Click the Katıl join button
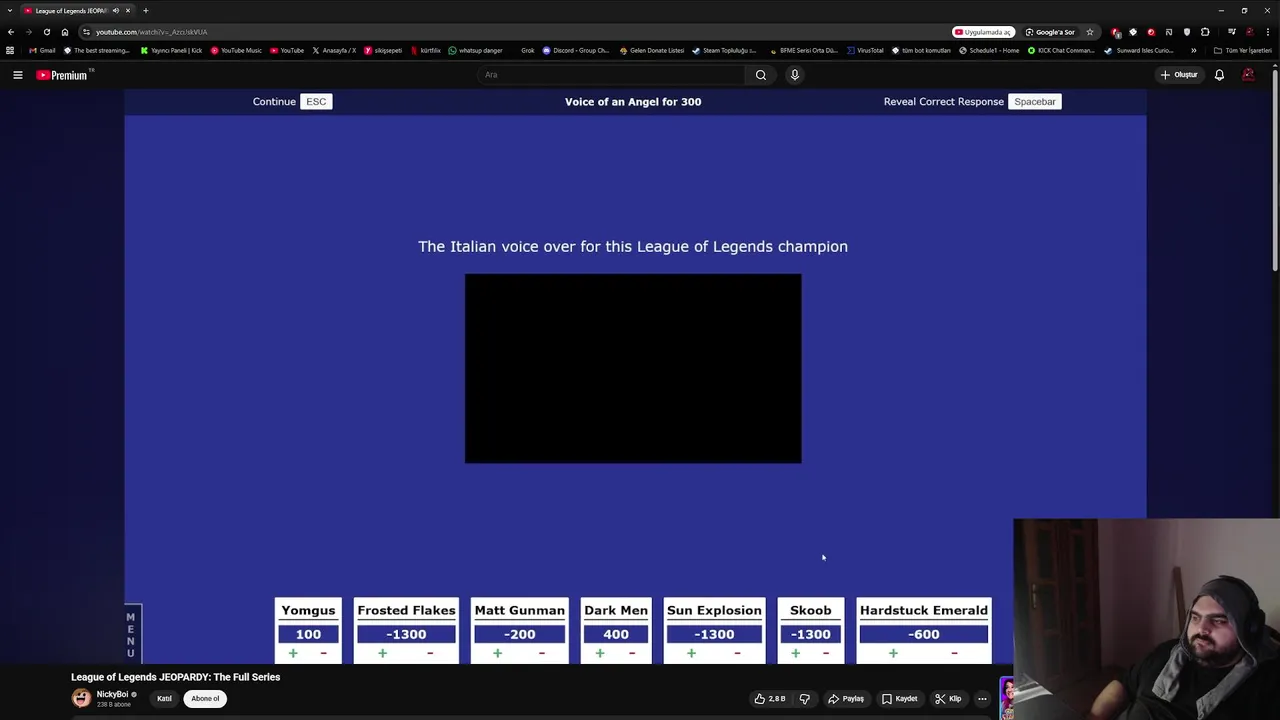Screen dimensions: 1280x720 164,699
